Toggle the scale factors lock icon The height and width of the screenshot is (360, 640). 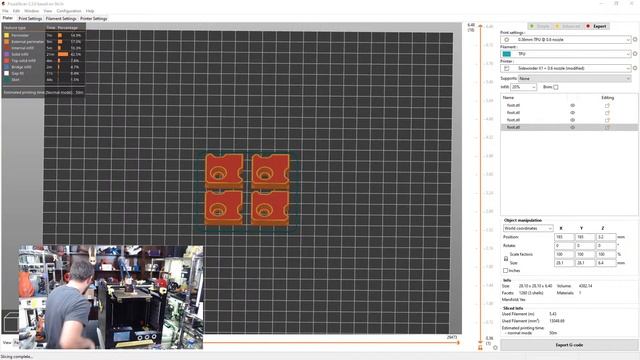point(506,259)
